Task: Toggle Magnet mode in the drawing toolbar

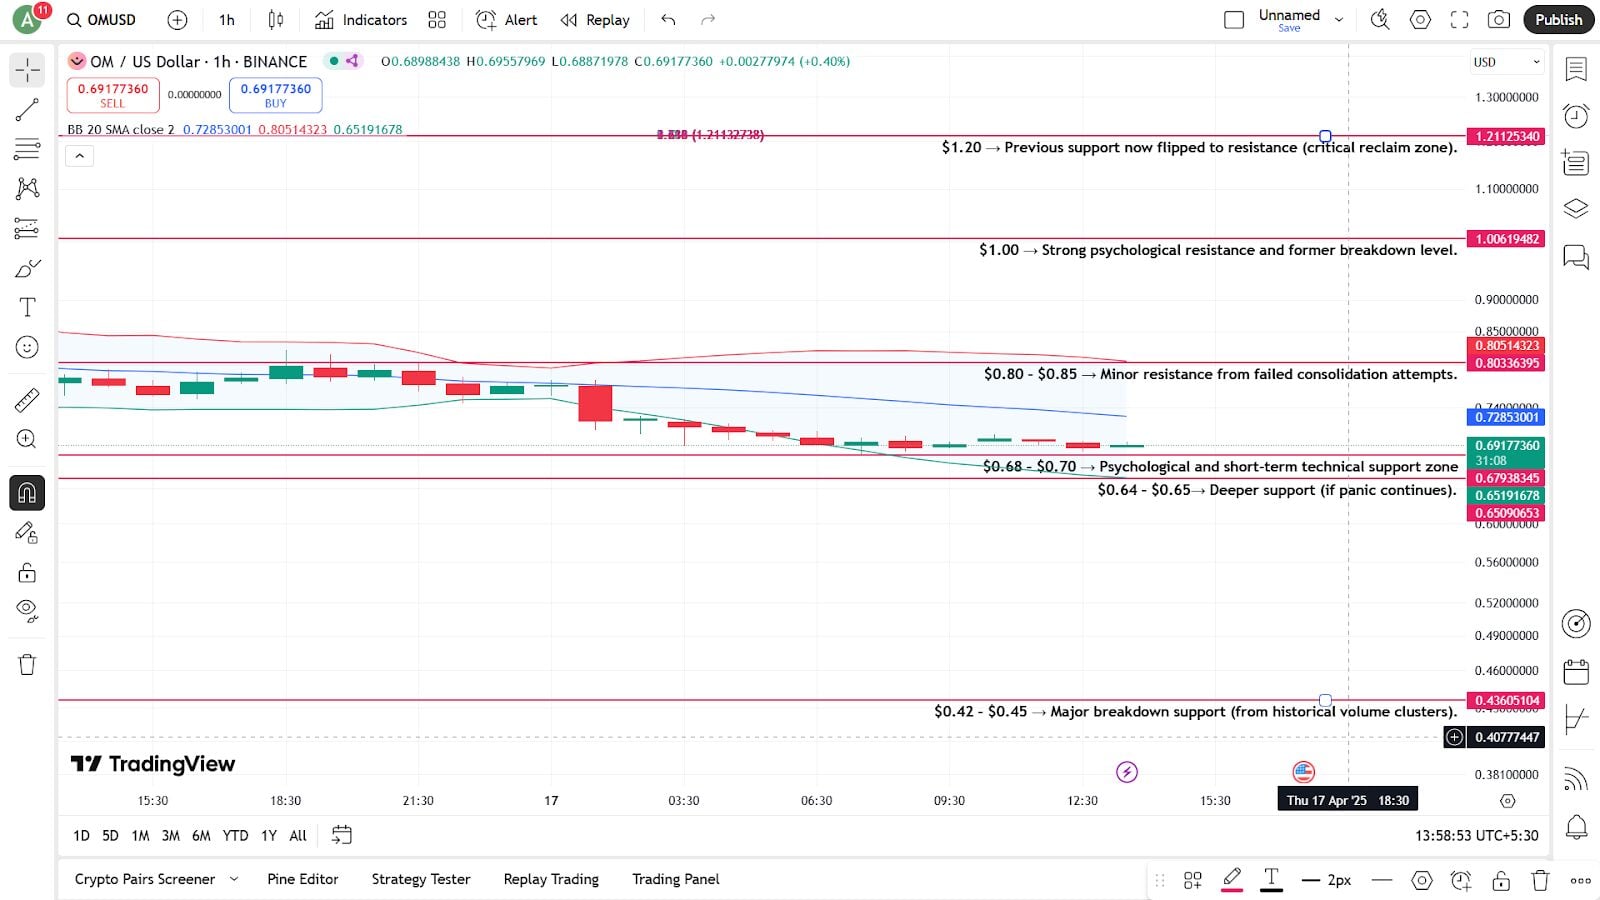Action: click(x=27, y=492)
